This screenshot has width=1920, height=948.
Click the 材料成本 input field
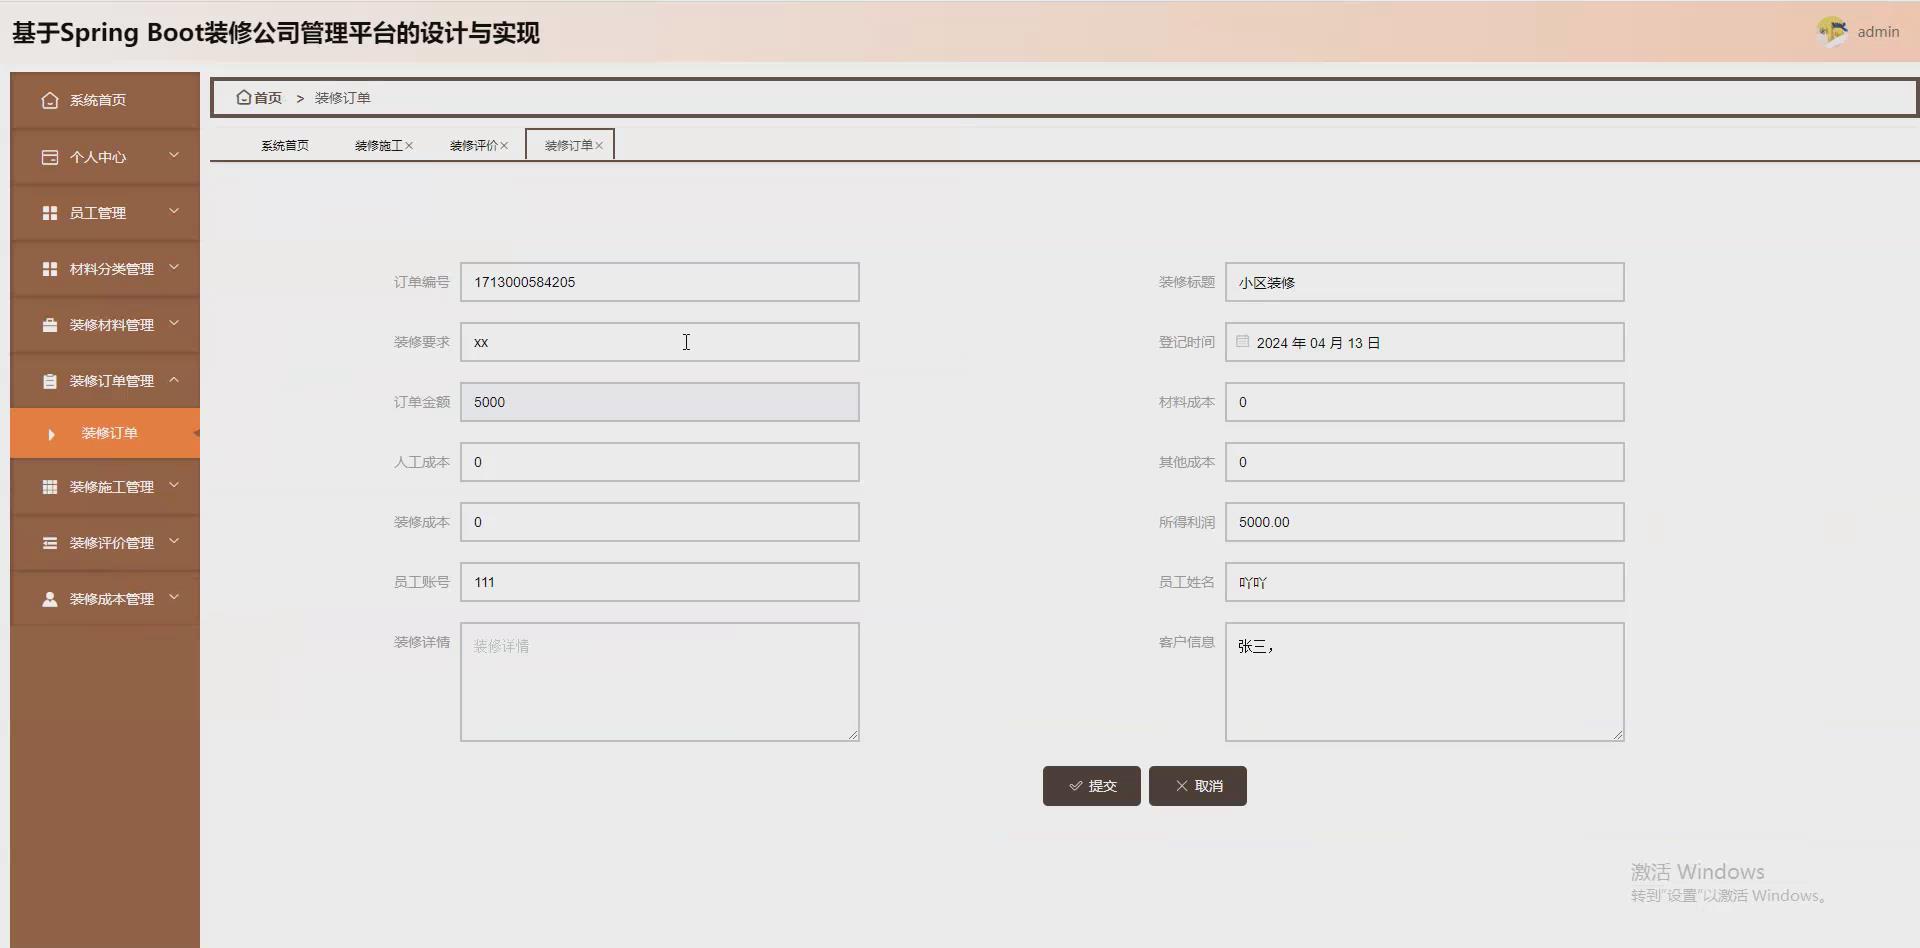[x=1424, y=402]
